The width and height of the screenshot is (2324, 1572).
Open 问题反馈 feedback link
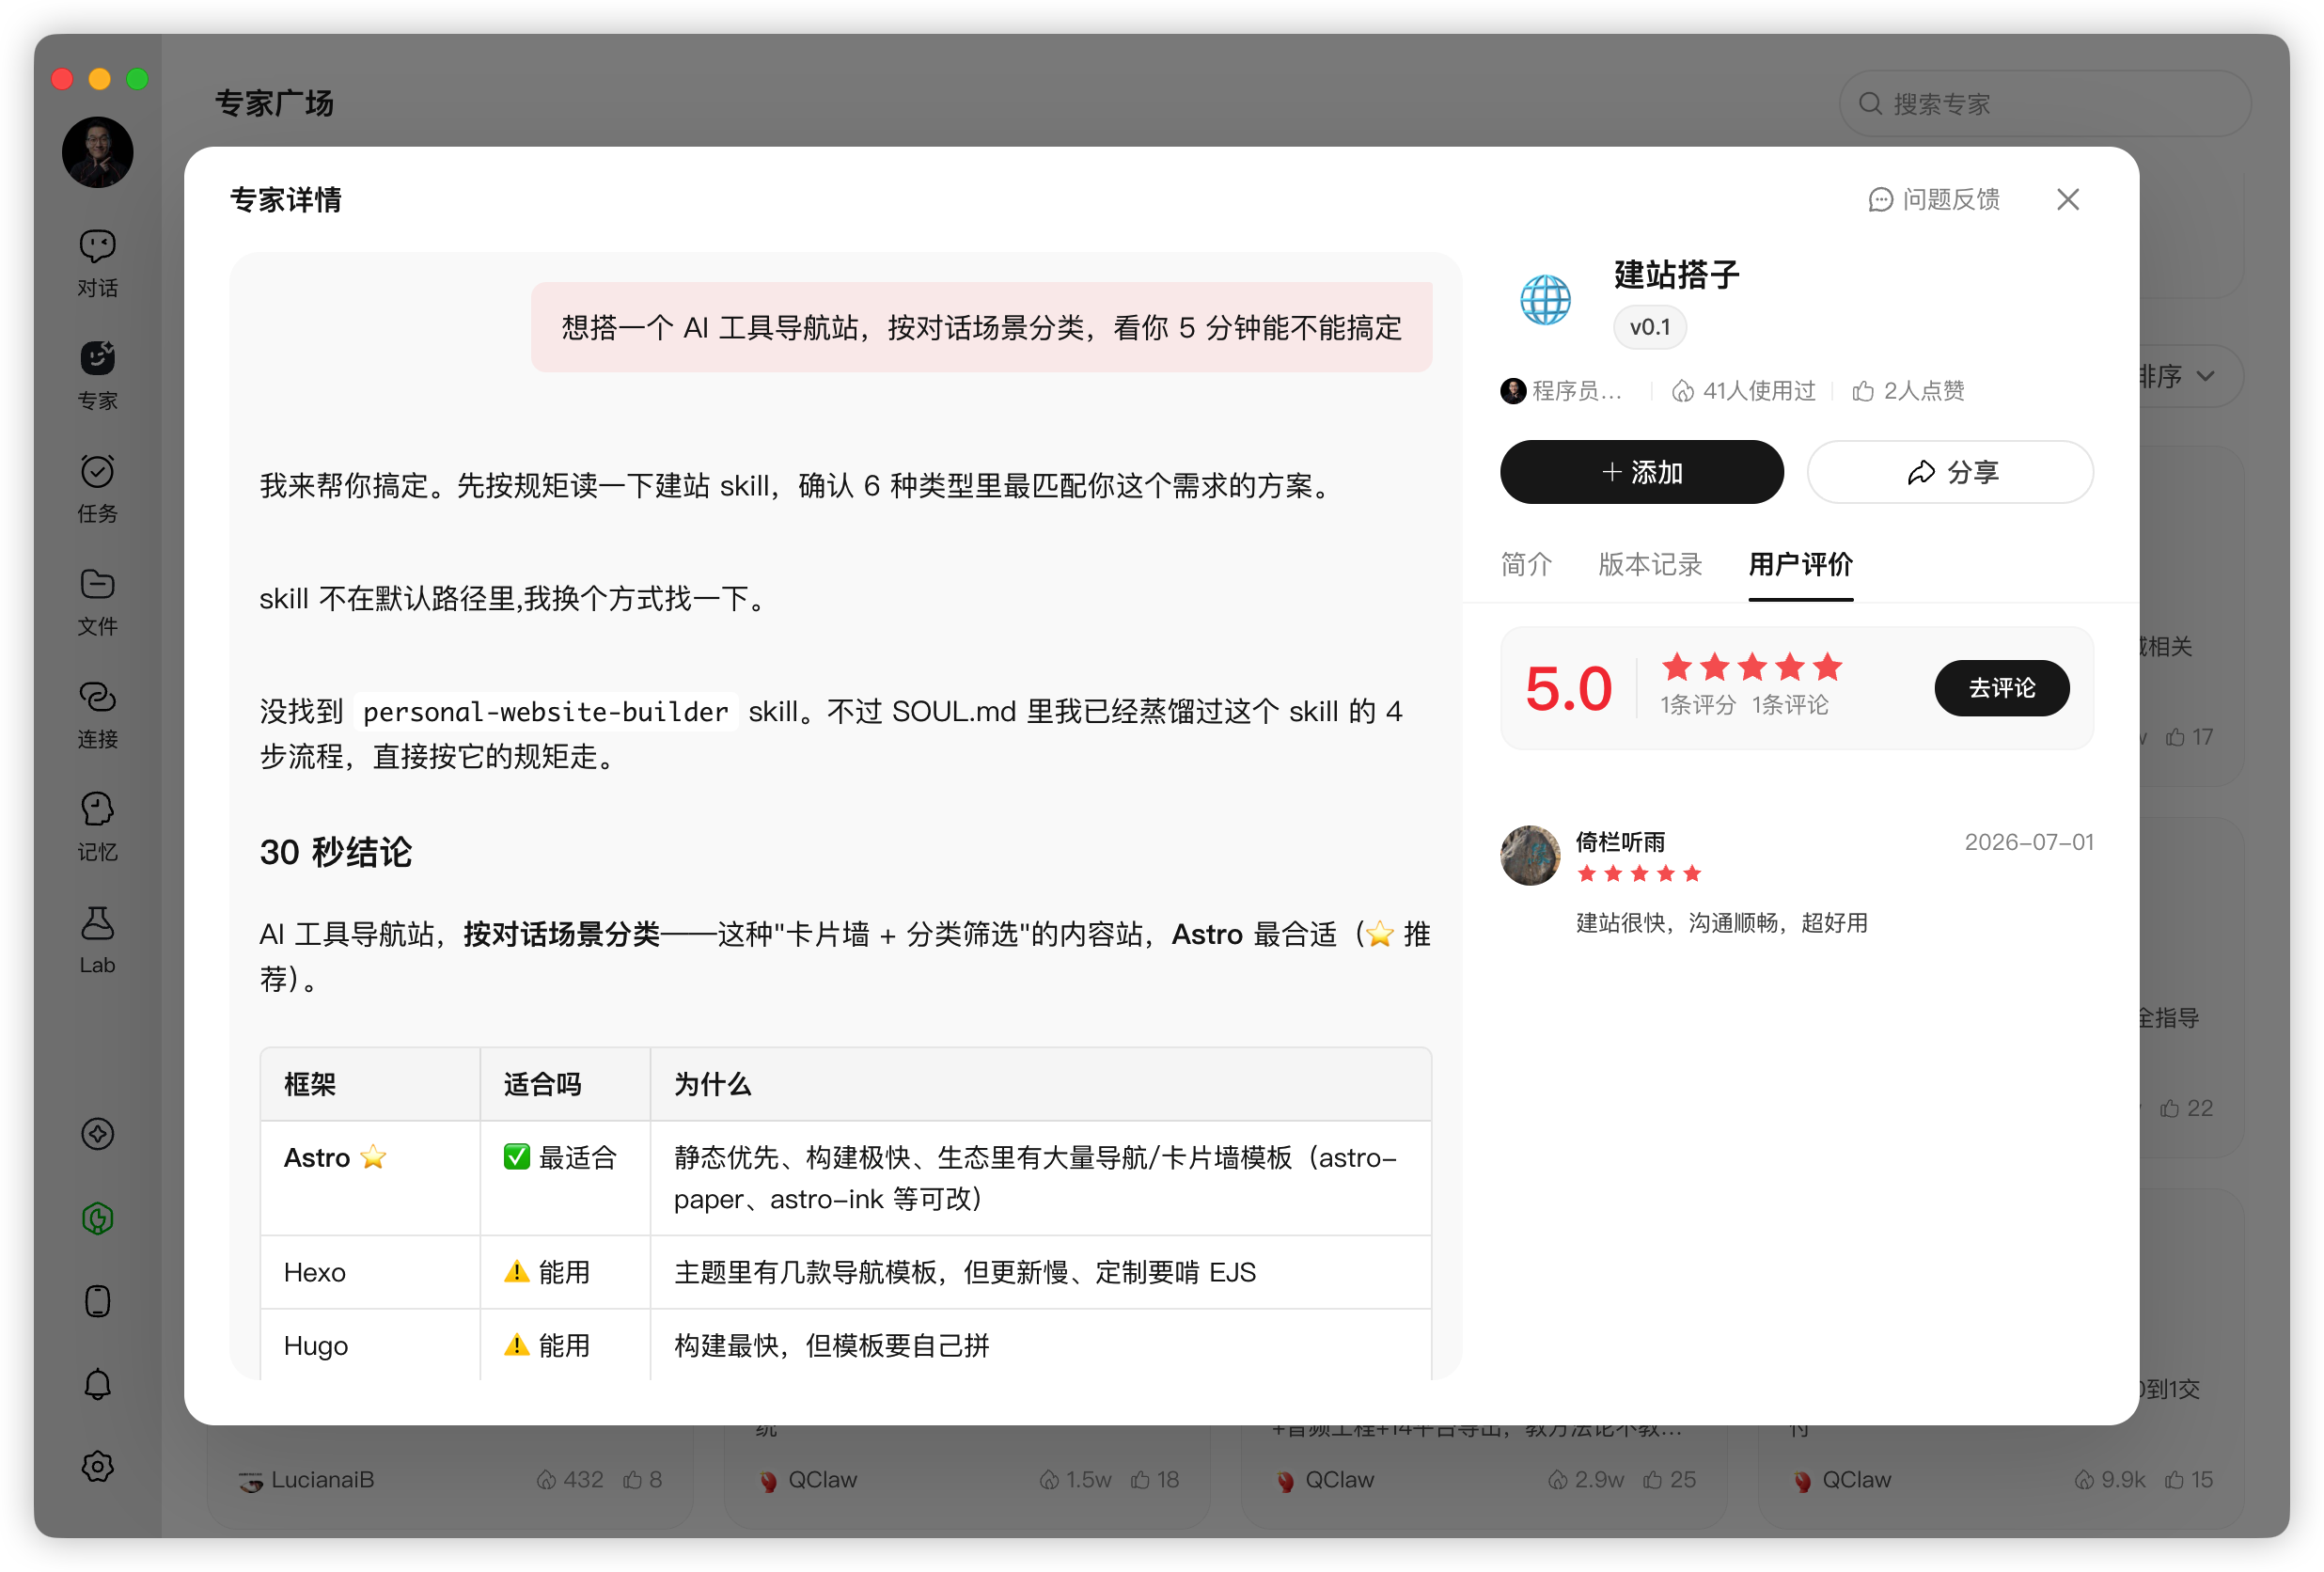[1934, 199]
